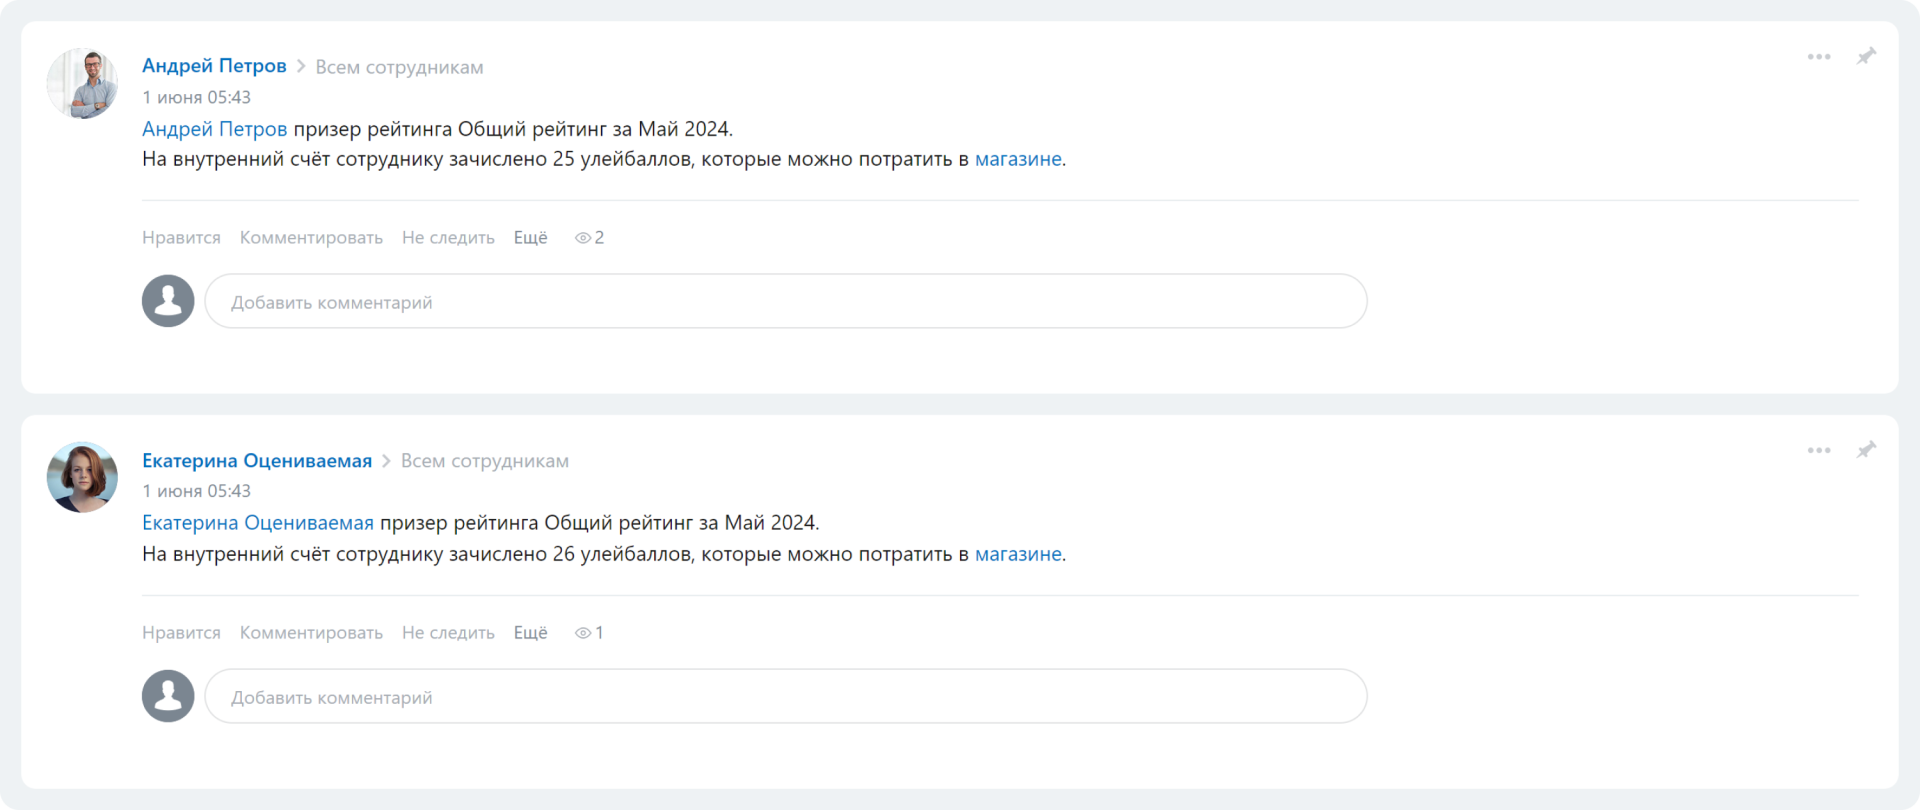Focus Добавить комментарий field under first post
1920x810 pixels.
click(x=786, y=301)
